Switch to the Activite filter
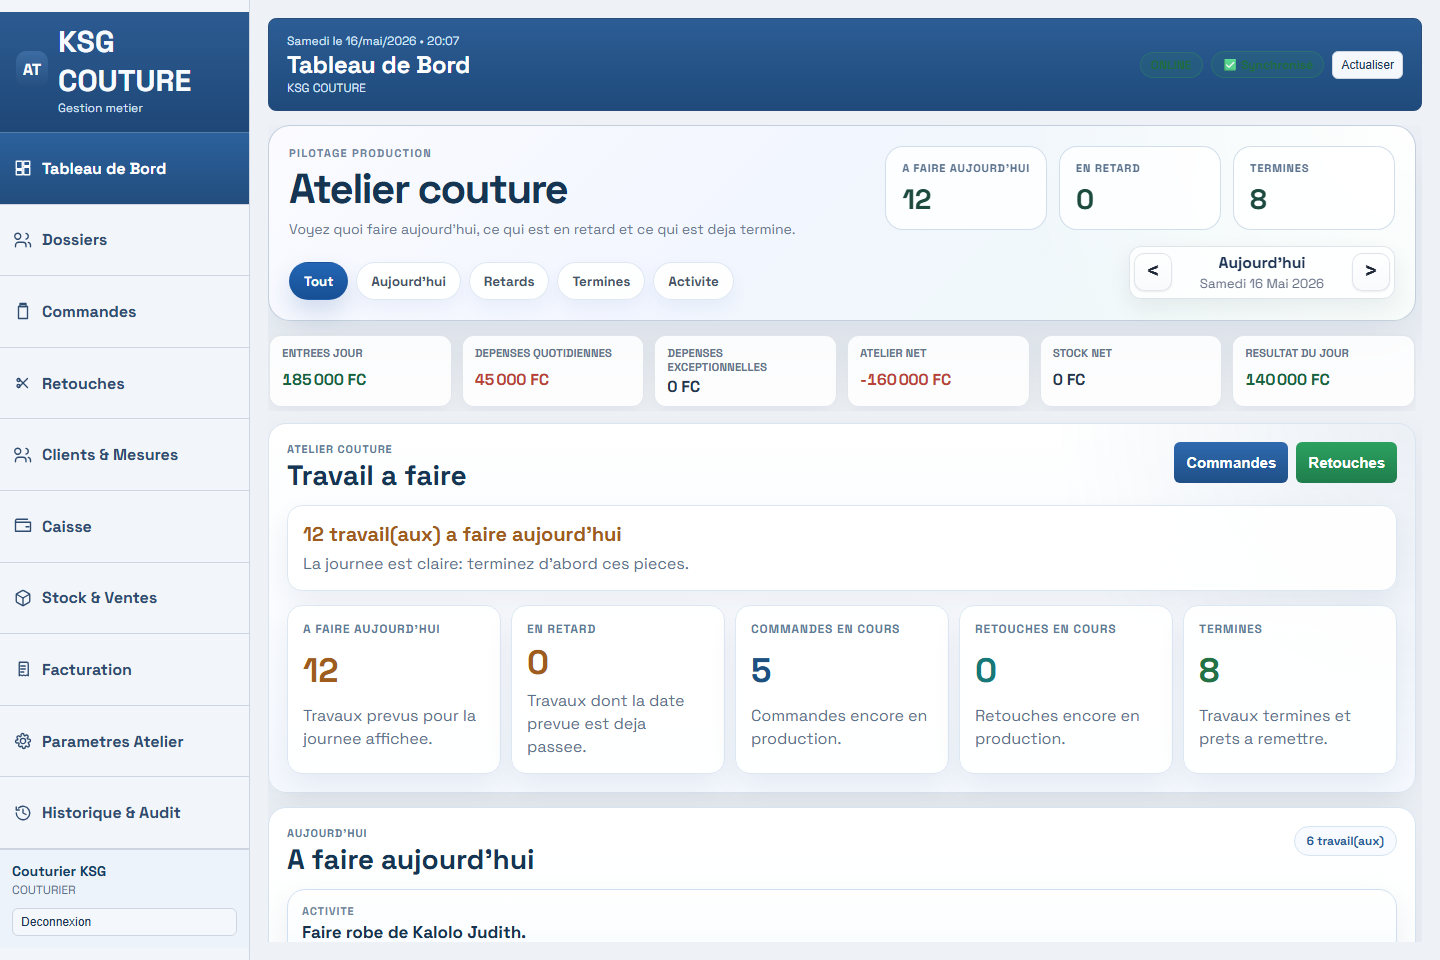Image resolution: width=1440 pixels, height=960 pixels. (693, 281)
